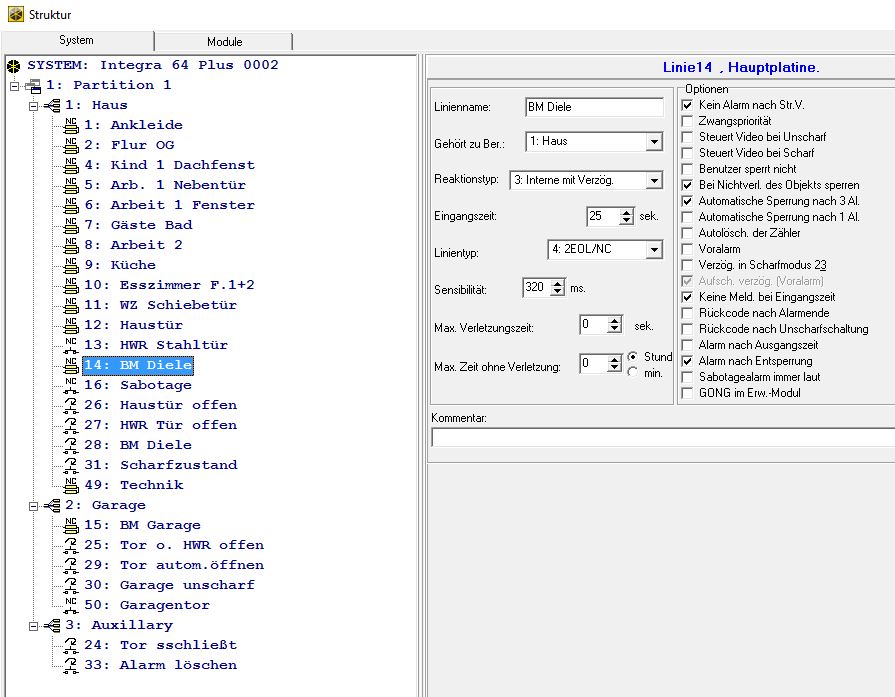The image size is (895, 697).
Task: Click the icon next to Garagentor
Action: (71, 605)
